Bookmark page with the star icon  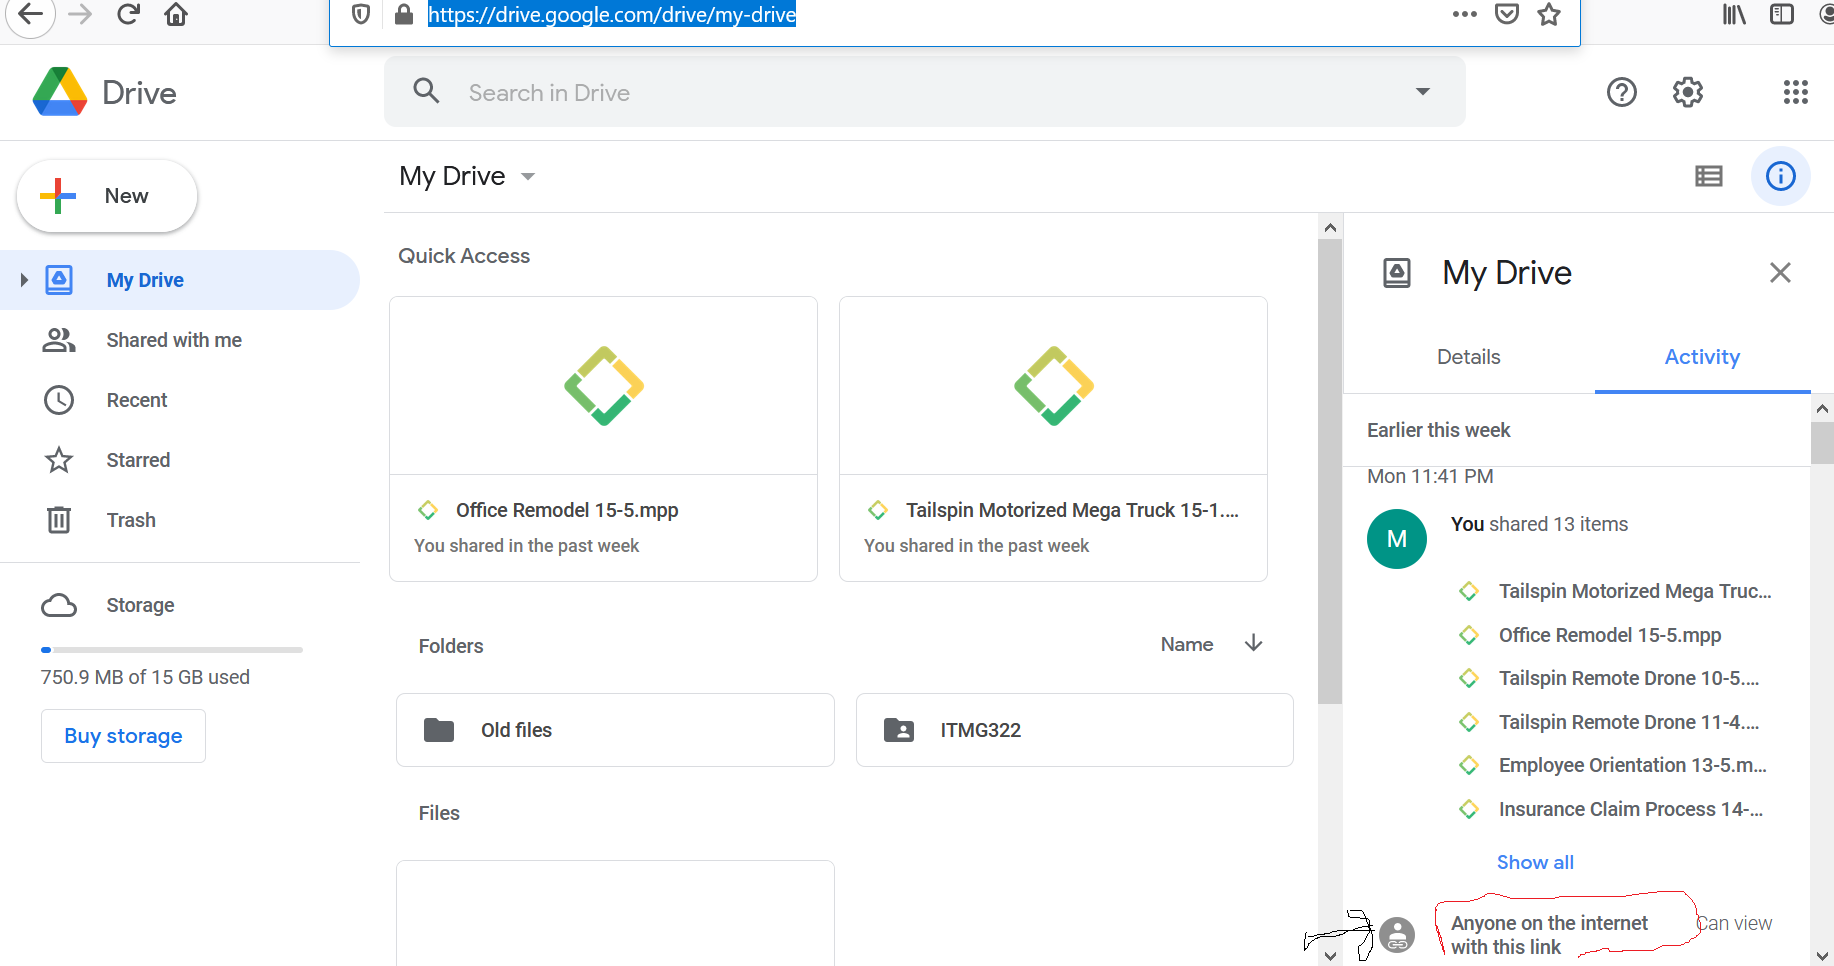(1549, 14)
